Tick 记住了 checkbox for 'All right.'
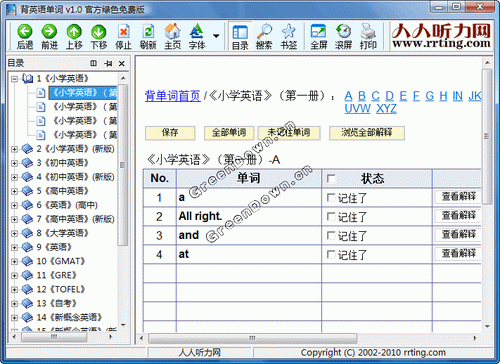 [331, 217]
